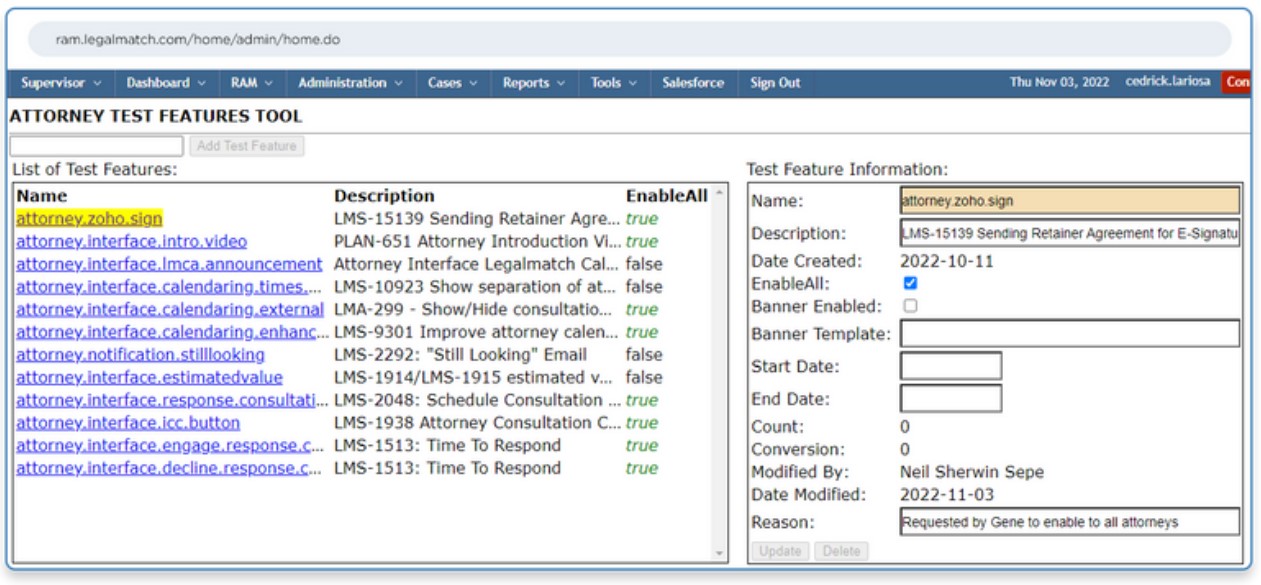Click the Salesforce menu item
Image resolution: width=1261 pixels, height=585 pixels.
pos(693,83)
